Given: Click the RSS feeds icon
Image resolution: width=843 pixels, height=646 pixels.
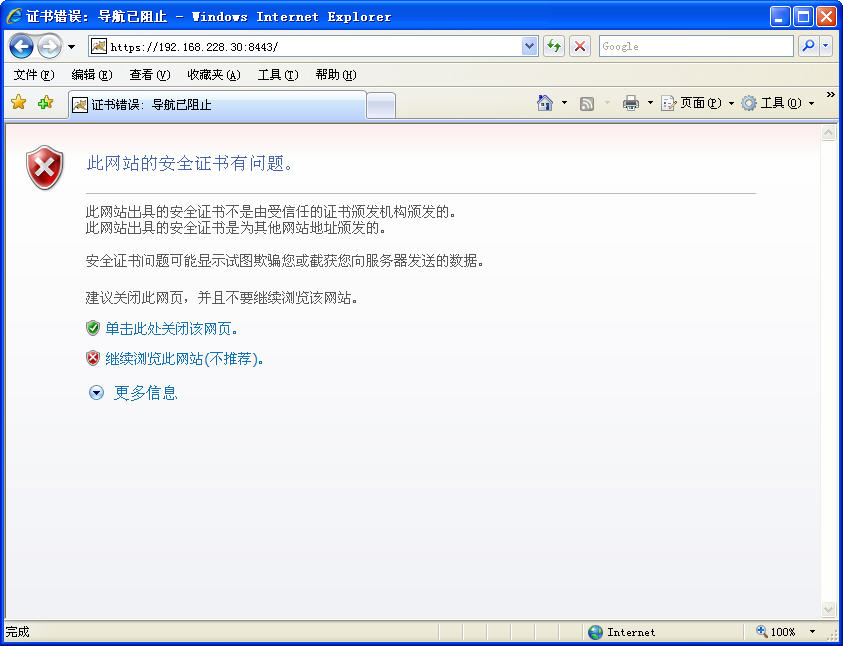Looking at the screenshot, I should [x=587, y=103].
